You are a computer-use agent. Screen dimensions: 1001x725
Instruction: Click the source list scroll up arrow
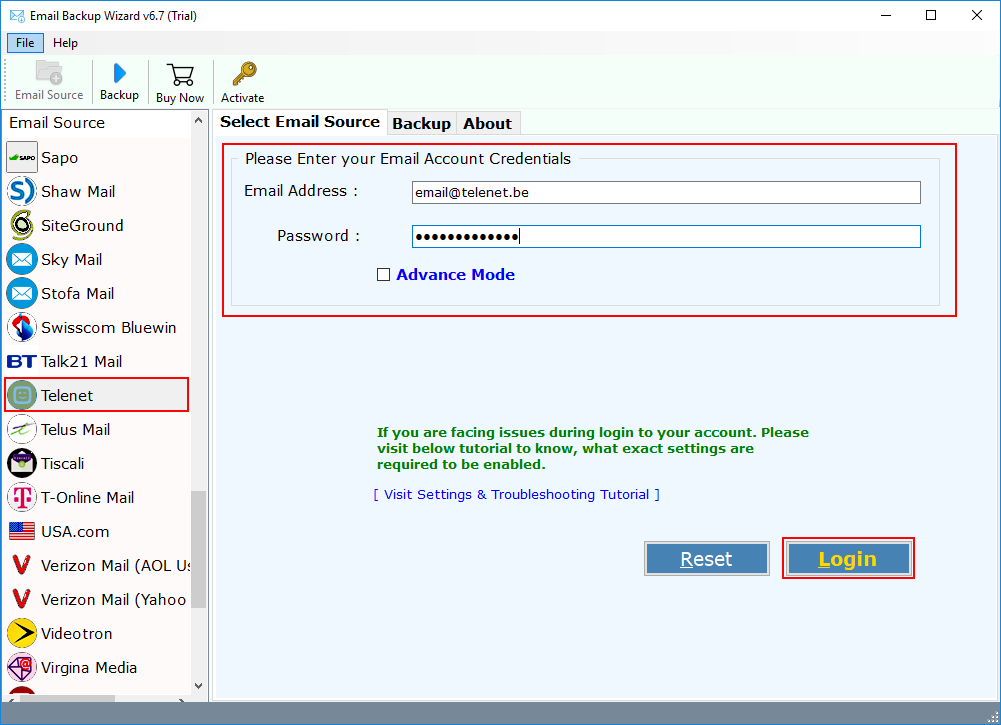point(199,121)
